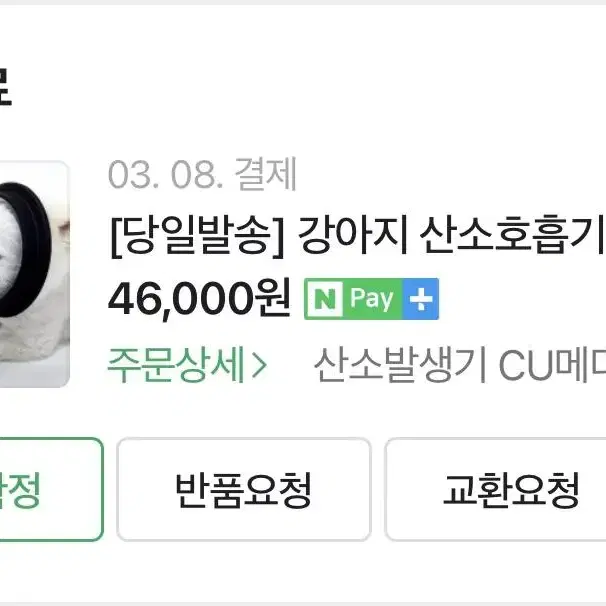Select the white Pay text on the green badge
The width and height of the screenshot is (606, 606).
point(371,298)
